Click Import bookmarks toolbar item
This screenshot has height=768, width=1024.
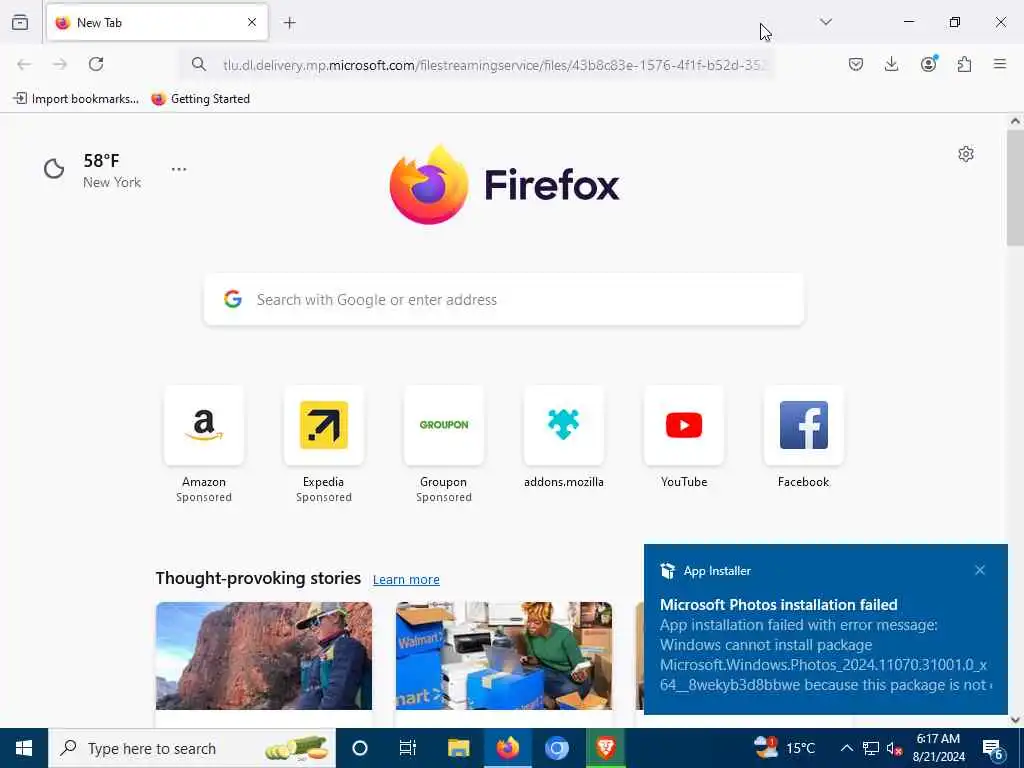click(x=76, y=99)
